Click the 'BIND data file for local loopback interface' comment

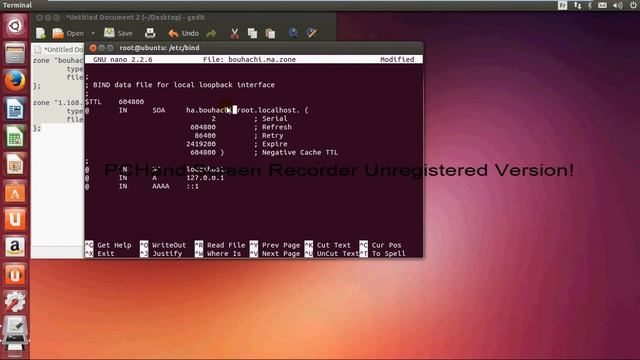(x=184, y=85)
